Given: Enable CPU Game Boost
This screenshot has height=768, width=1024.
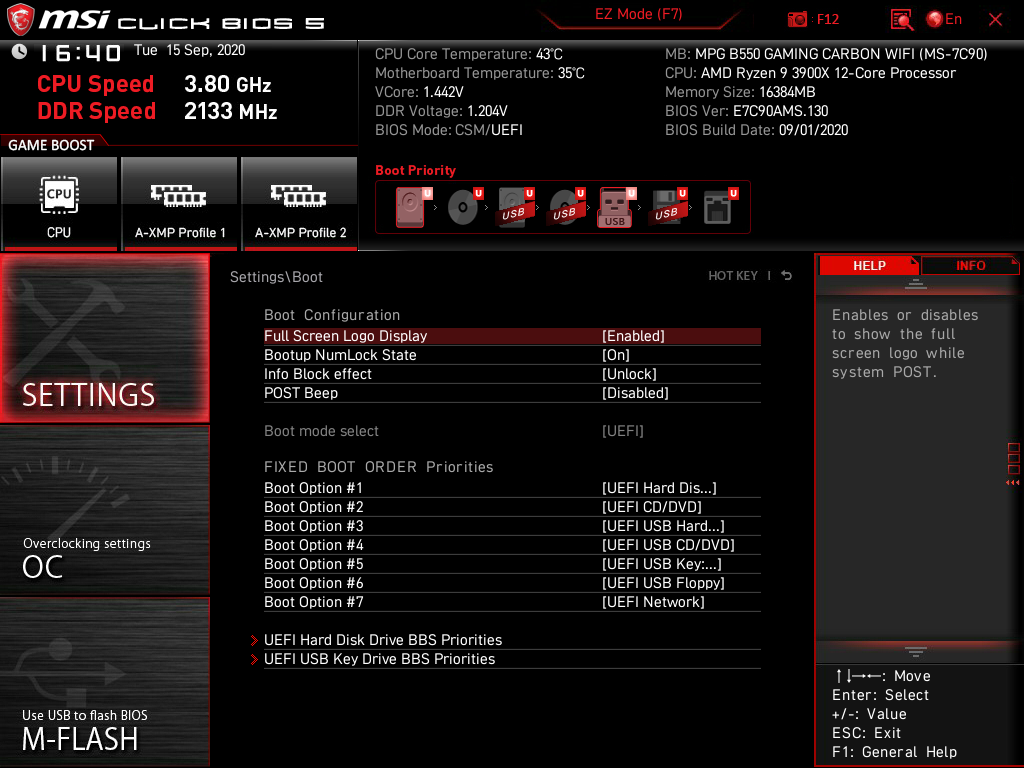Looking at the screenshot, I should 59,203.
